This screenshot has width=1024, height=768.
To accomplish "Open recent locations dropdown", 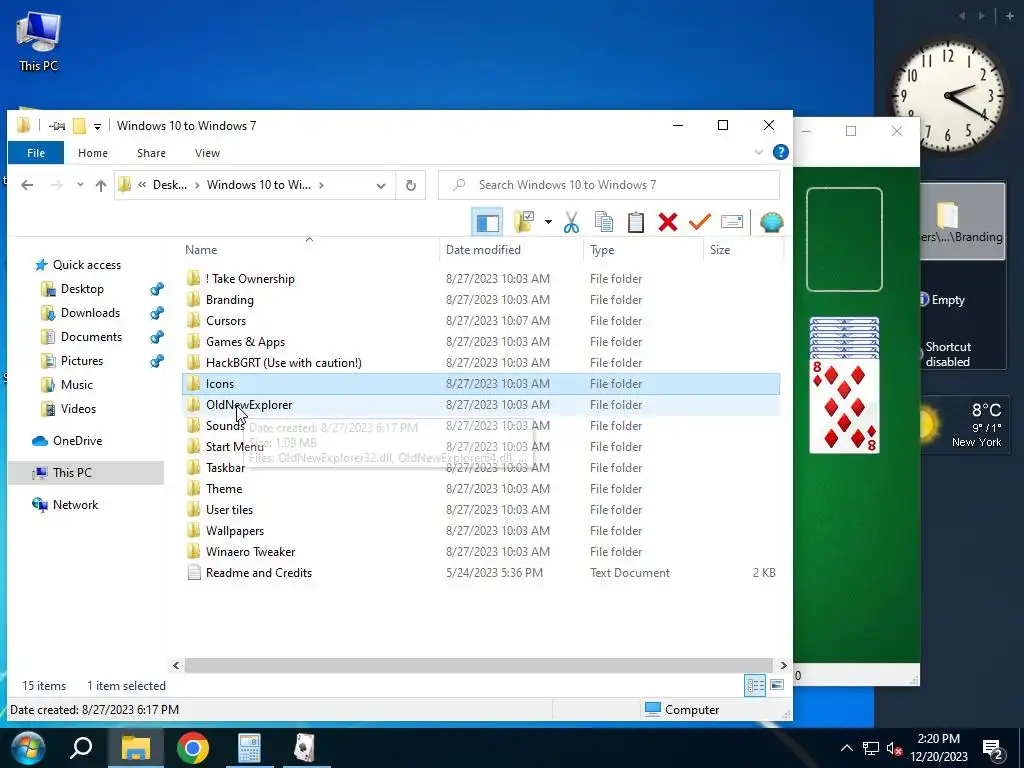I will [80, 185].
